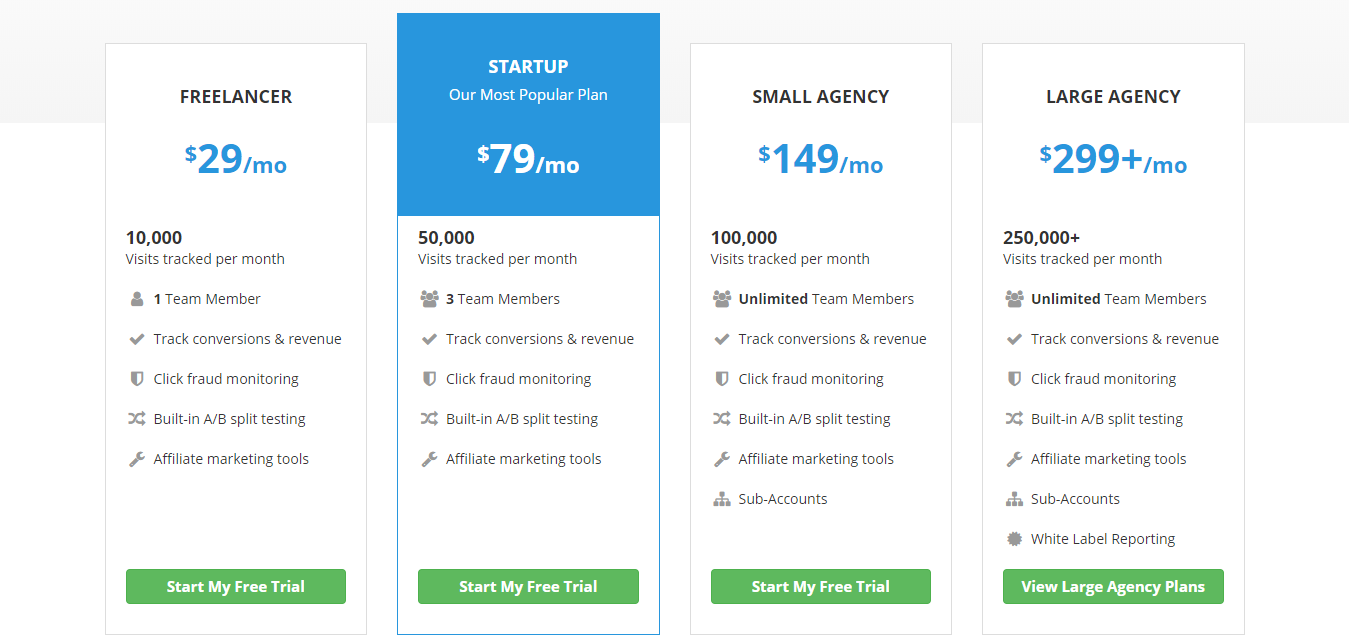1349x640 pixels.
Task: Click the sitemap Sub-Accounts icon in Large Agency plan
Action: (1014, 499)
